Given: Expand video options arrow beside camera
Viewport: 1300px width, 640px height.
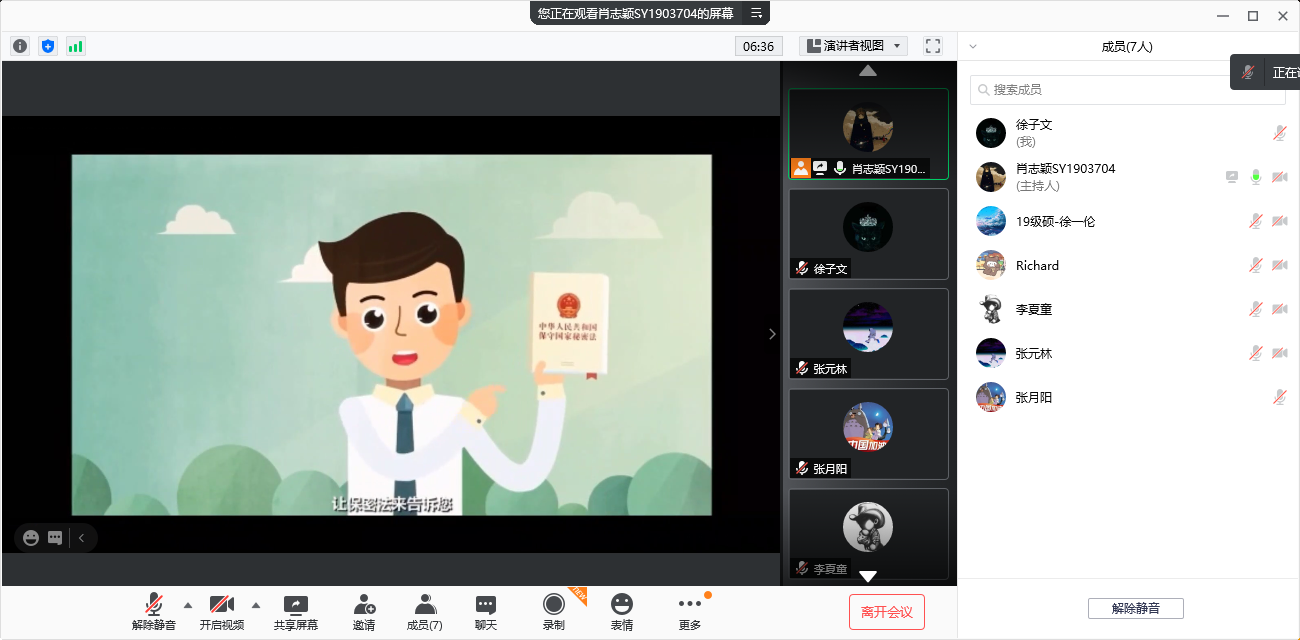Looking at the screenshot, I should point(256,604).
